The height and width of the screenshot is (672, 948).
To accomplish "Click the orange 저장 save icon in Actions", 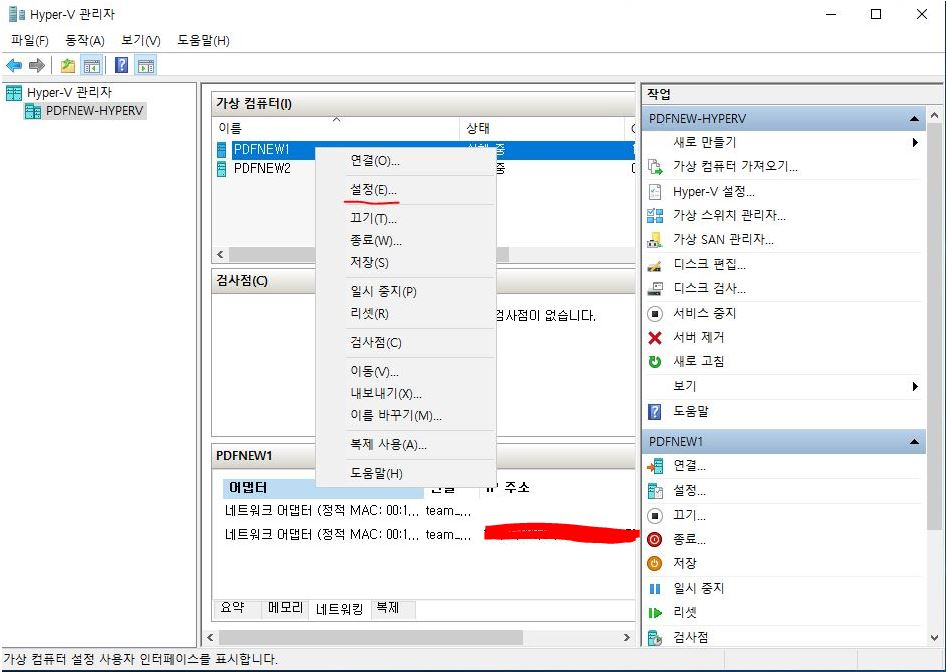I will (x=655, y=564).
